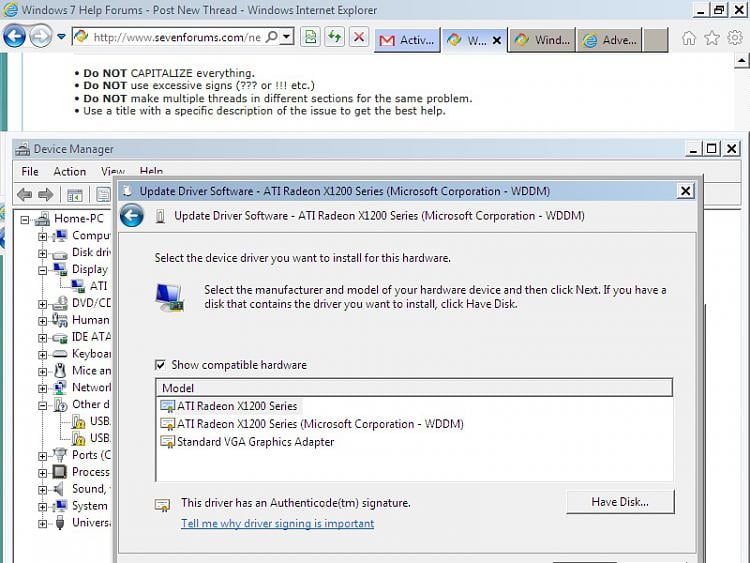Expand the Sound node
This screenshot has width=750, height=563.
(x=43, y=490)
